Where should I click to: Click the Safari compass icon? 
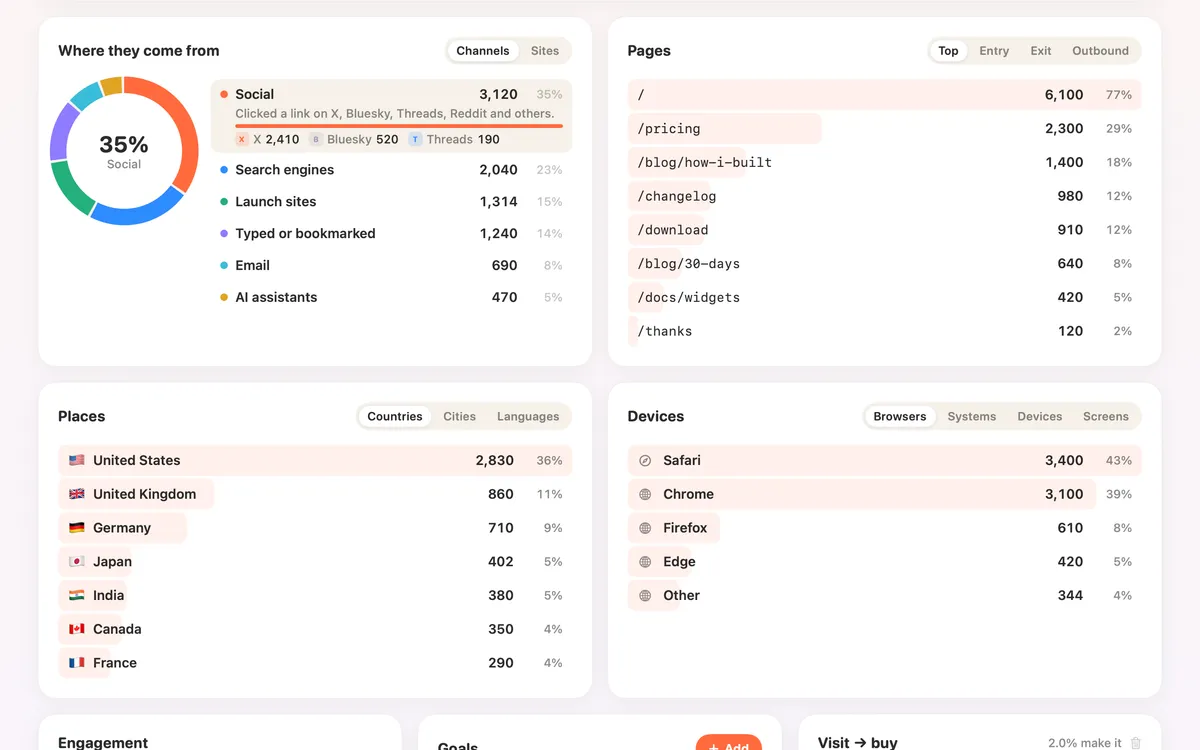[x=645, y=461]
